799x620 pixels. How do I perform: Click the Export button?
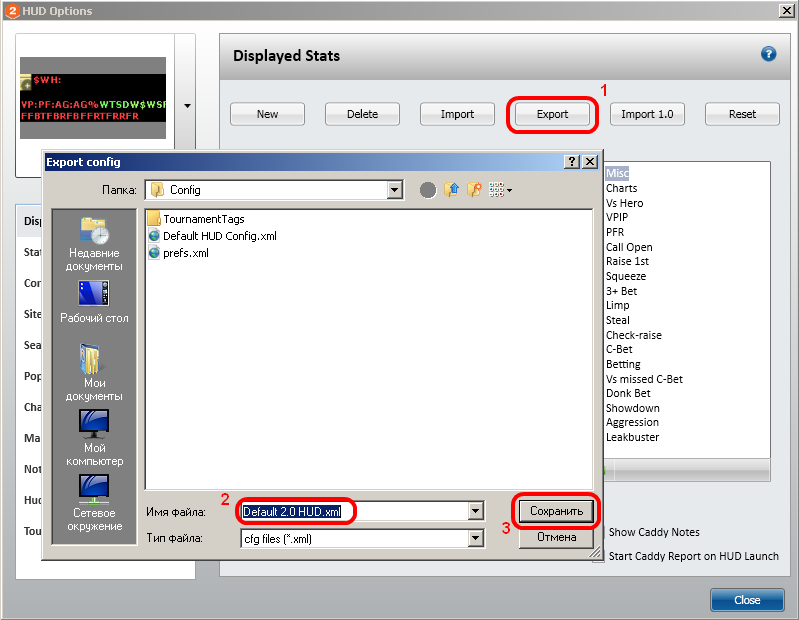(552, 114)
